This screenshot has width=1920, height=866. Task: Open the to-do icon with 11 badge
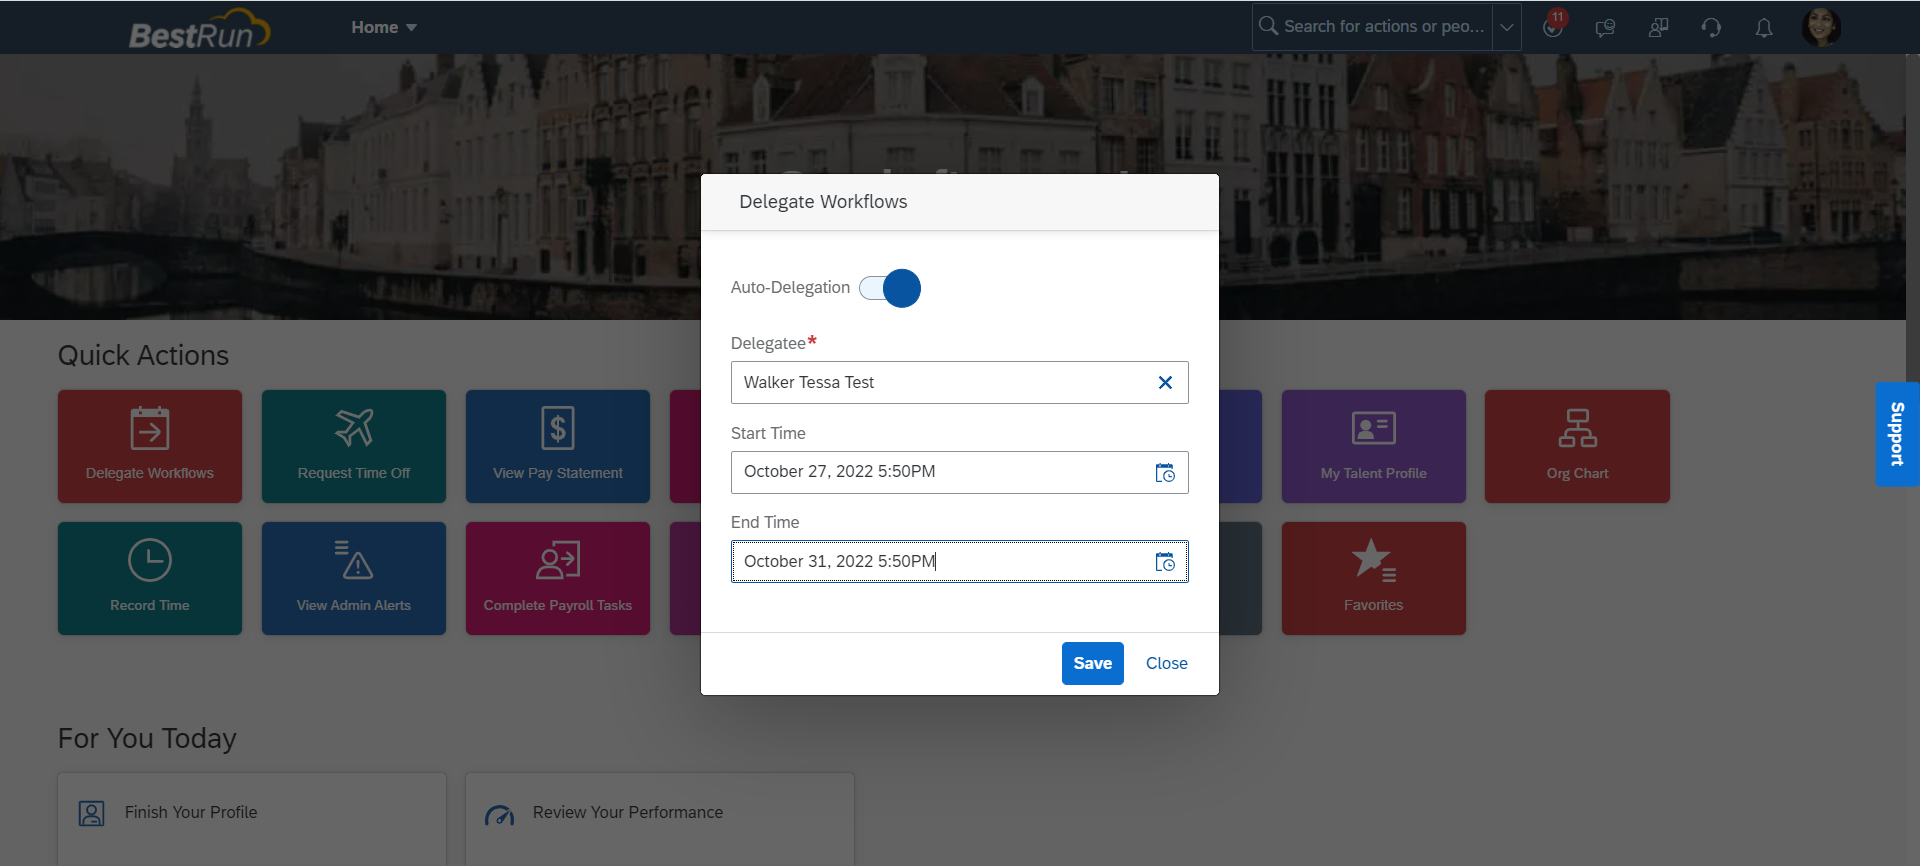(x=1553, y=27)
